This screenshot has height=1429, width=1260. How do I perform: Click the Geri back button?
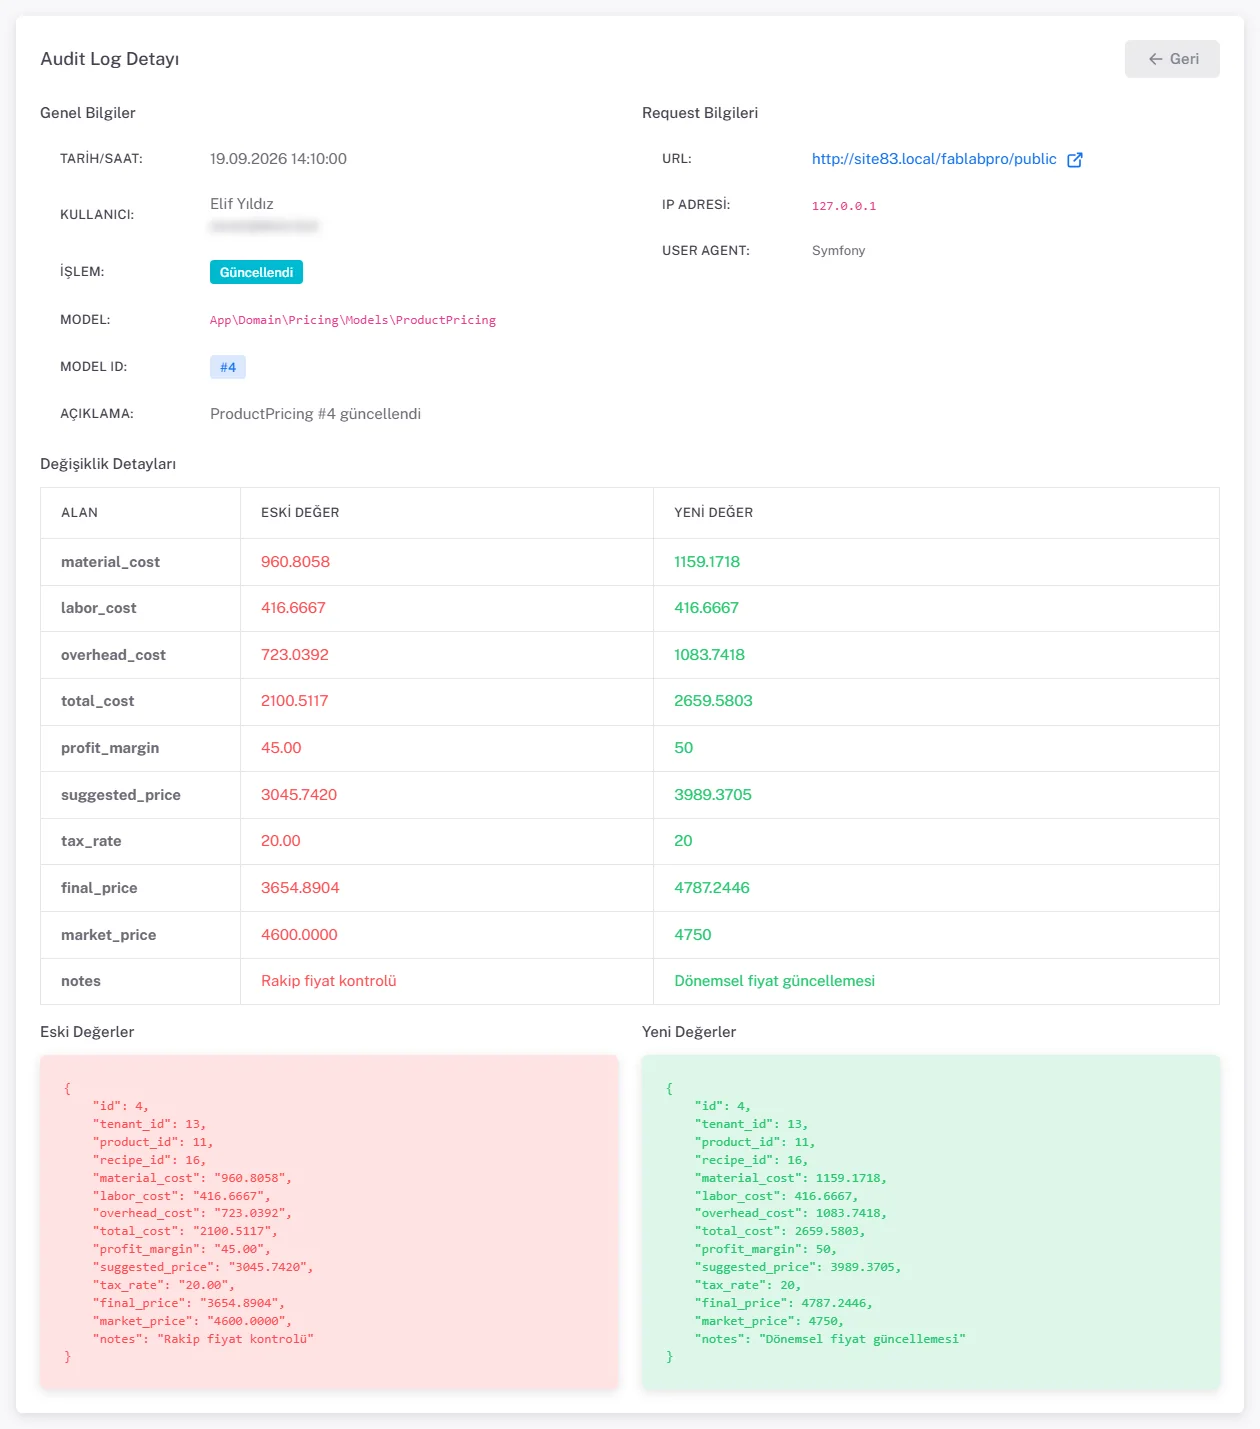pos(1172,59)
